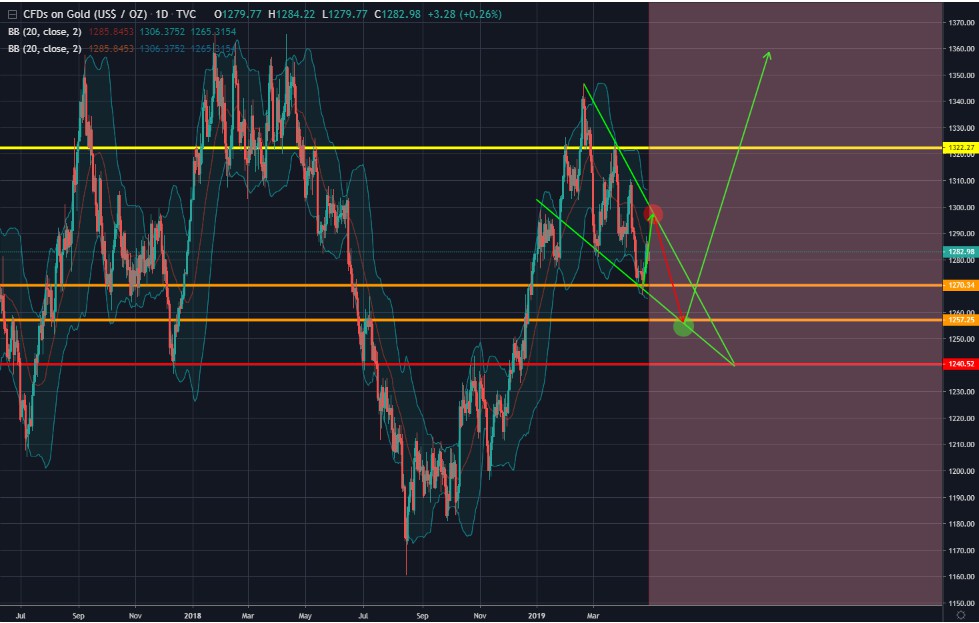Screen dimensions: 979x623
Task: Open chart settings gear in bottom-right corner
Action: pyautogui.click(x=960, y=614)
